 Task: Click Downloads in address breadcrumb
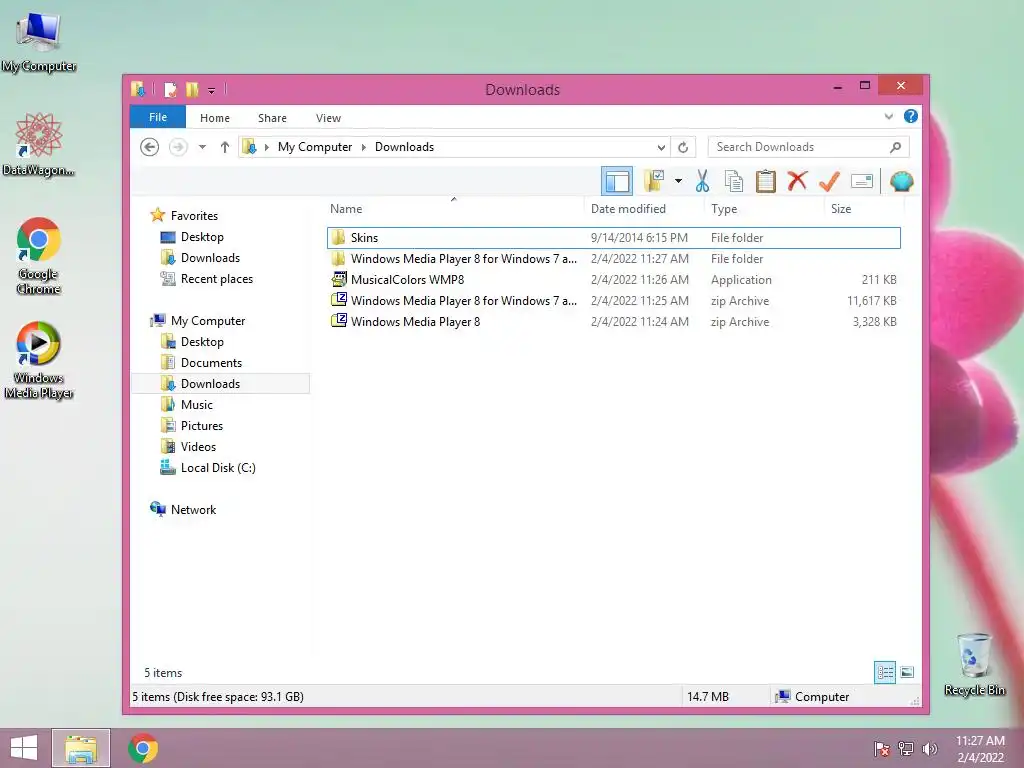[404, 147]
